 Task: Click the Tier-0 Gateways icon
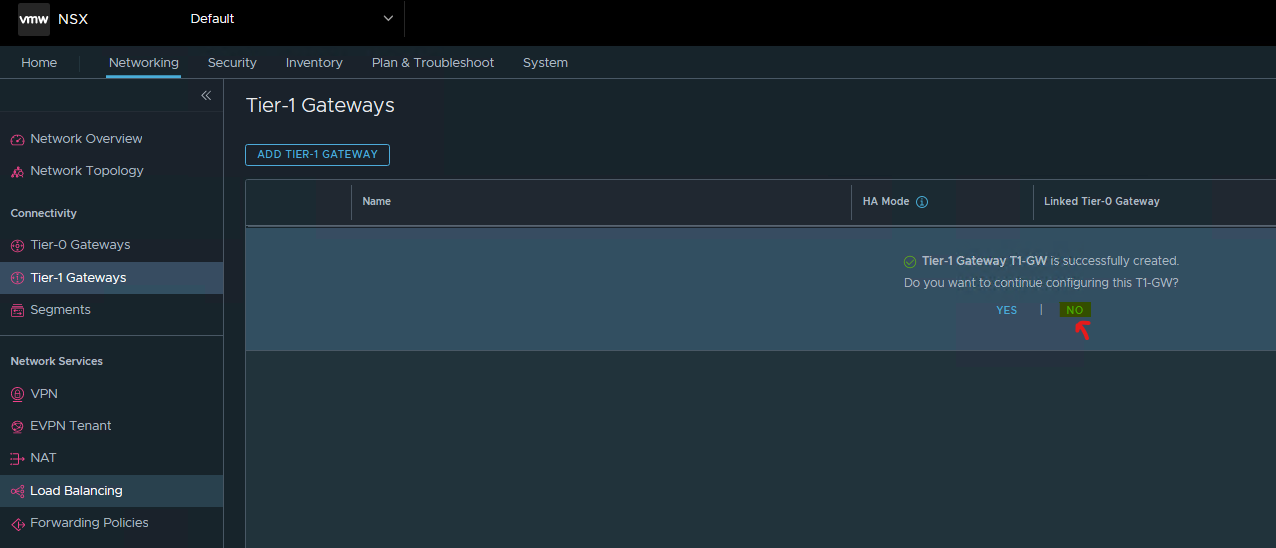(x=17, y=246)
